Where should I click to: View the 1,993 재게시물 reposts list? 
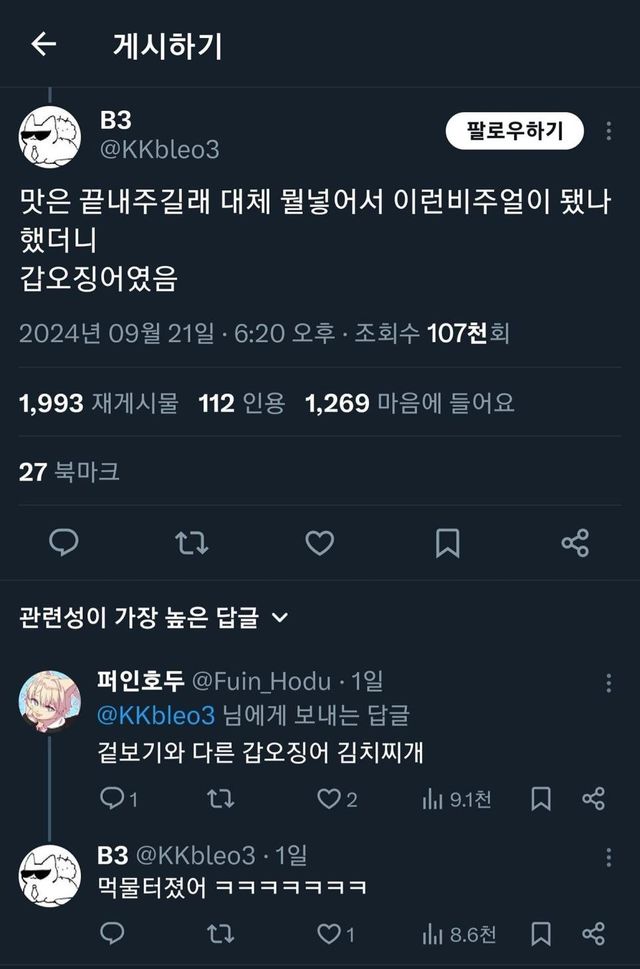click(98, 403)
